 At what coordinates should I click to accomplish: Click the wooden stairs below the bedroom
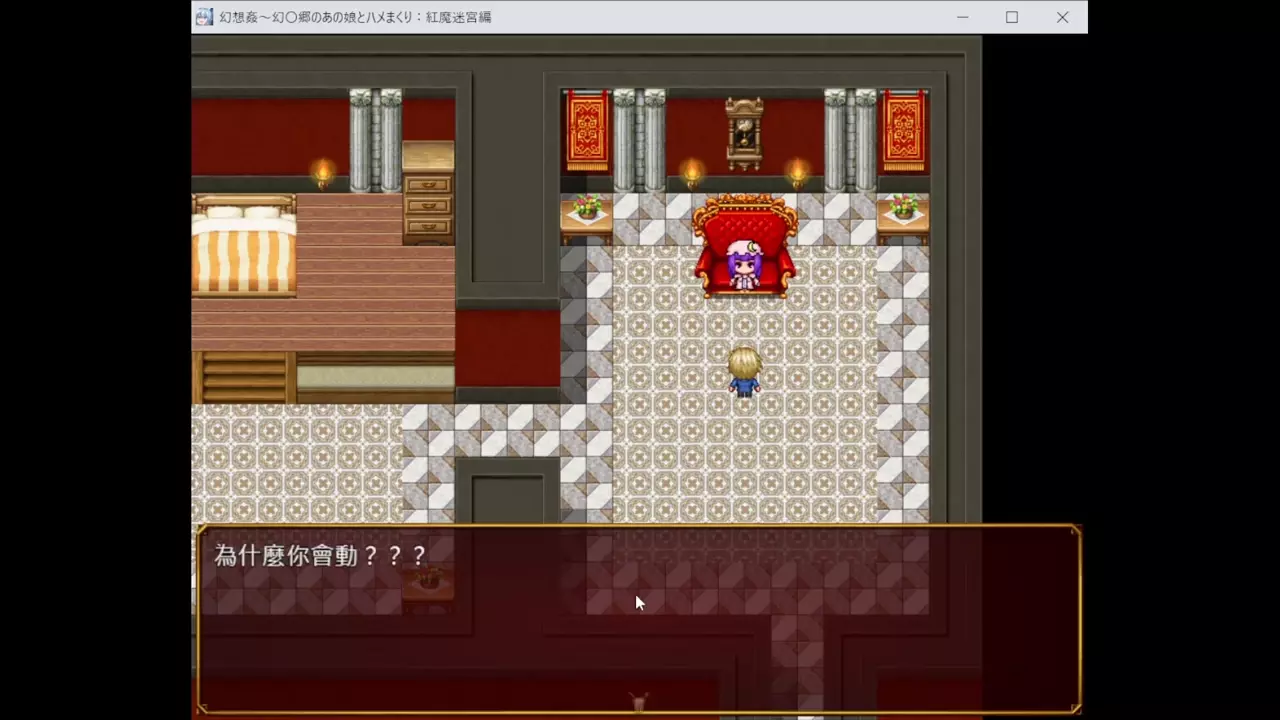click(x=243, y=377)
